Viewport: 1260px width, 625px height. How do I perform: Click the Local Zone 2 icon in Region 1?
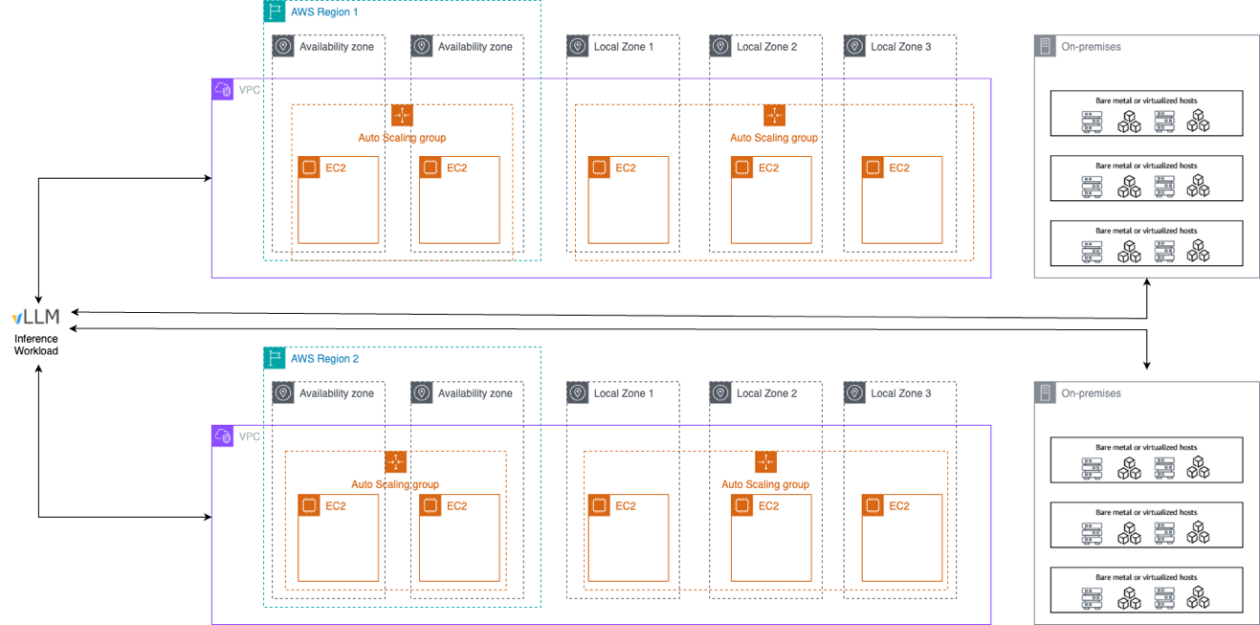click(x=719, y=46)
